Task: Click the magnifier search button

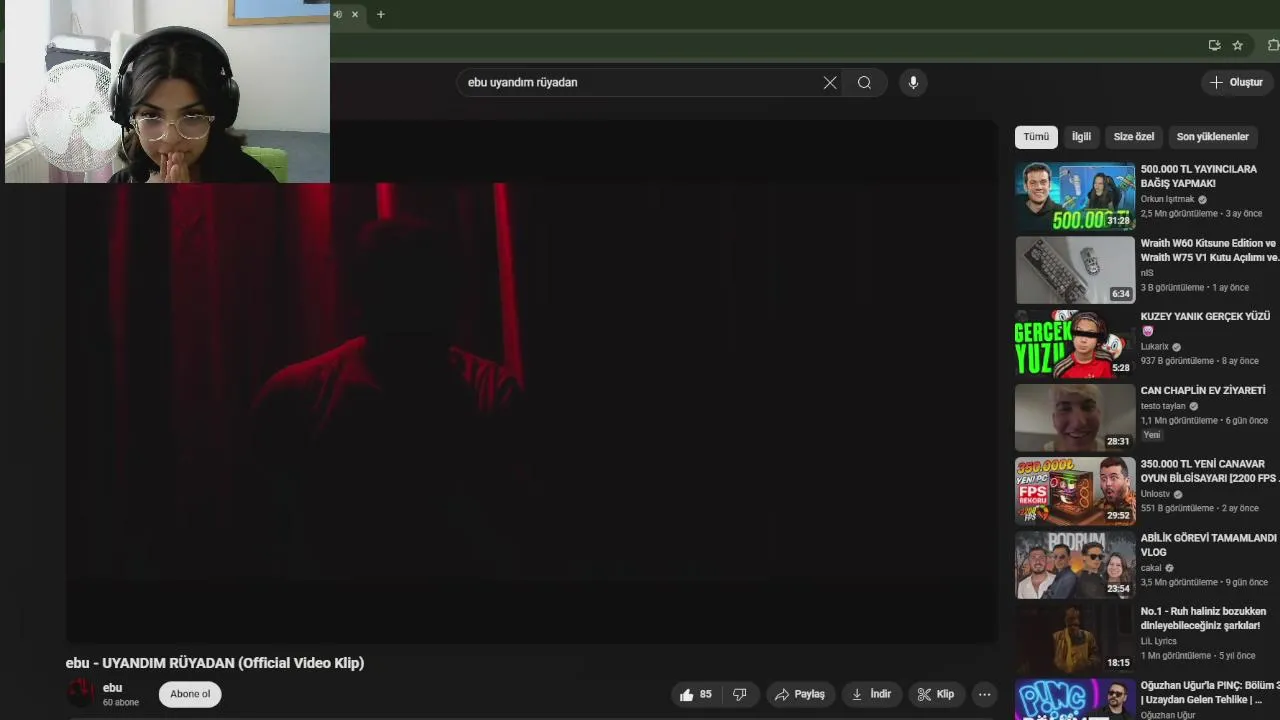Action: (x=864, y=83)
